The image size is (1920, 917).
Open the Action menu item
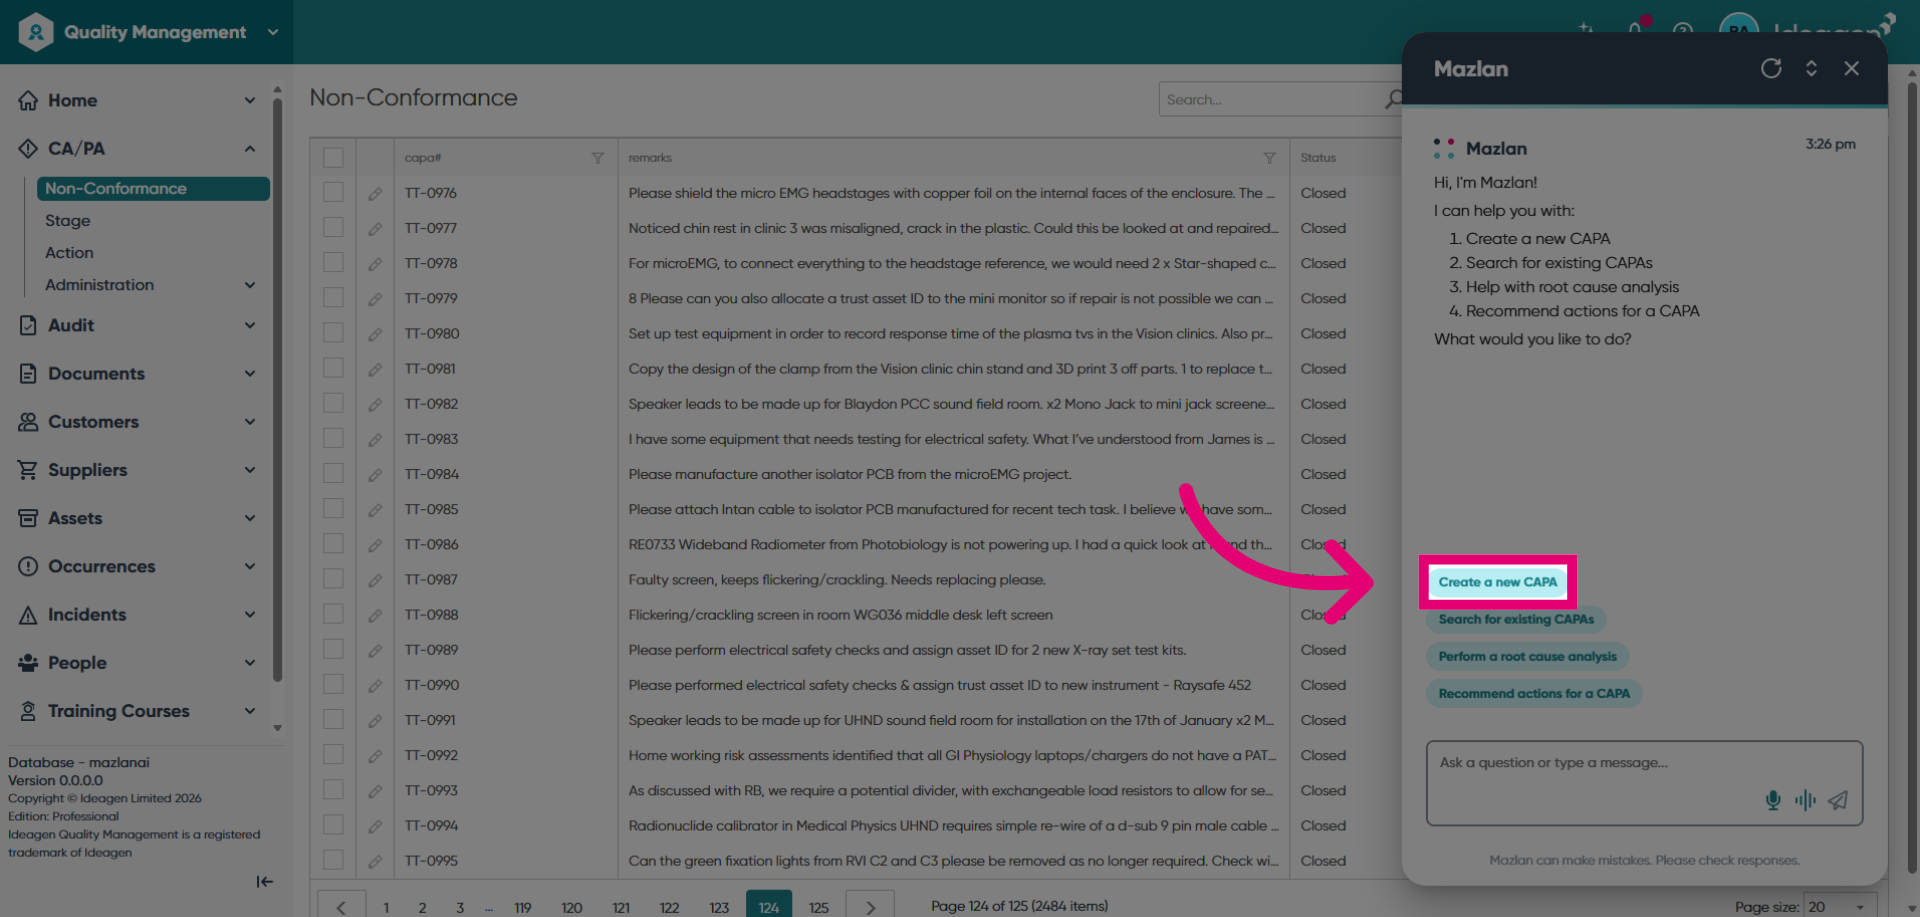point(69,252)
